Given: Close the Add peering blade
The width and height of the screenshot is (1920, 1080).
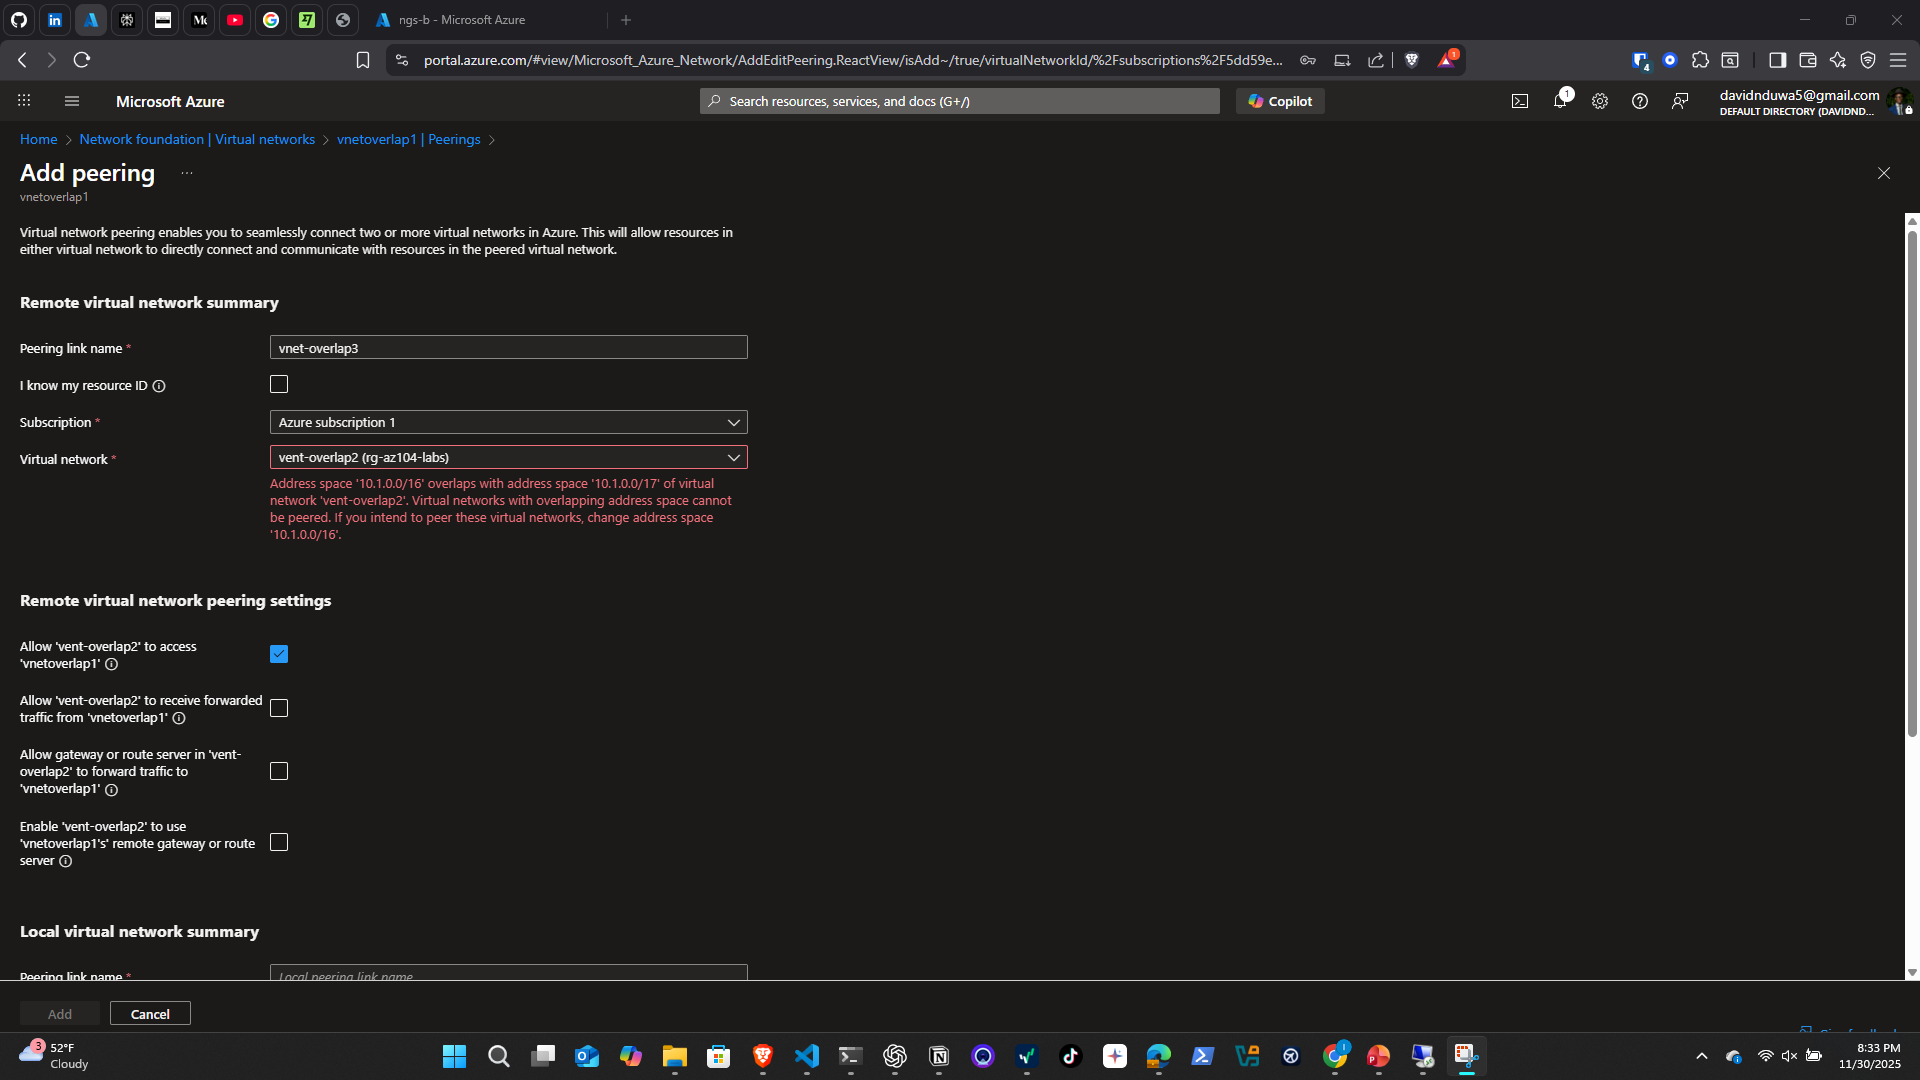Looking at the screenshot, I should tap(1884, 173).
